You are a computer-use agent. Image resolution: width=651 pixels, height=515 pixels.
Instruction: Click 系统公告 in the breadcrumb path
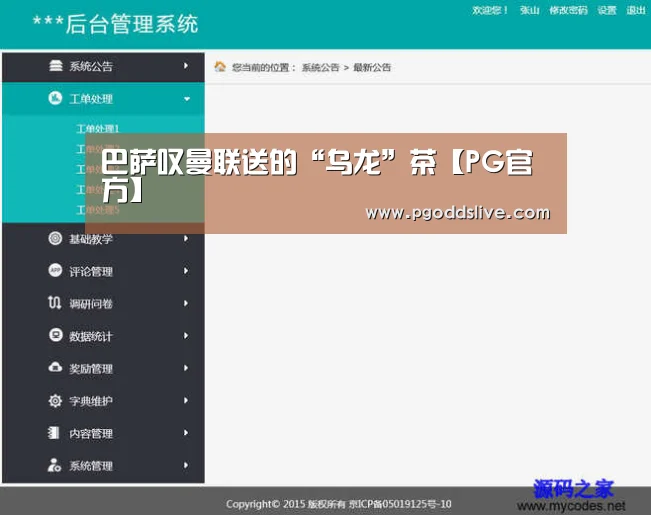pos(321,67)
